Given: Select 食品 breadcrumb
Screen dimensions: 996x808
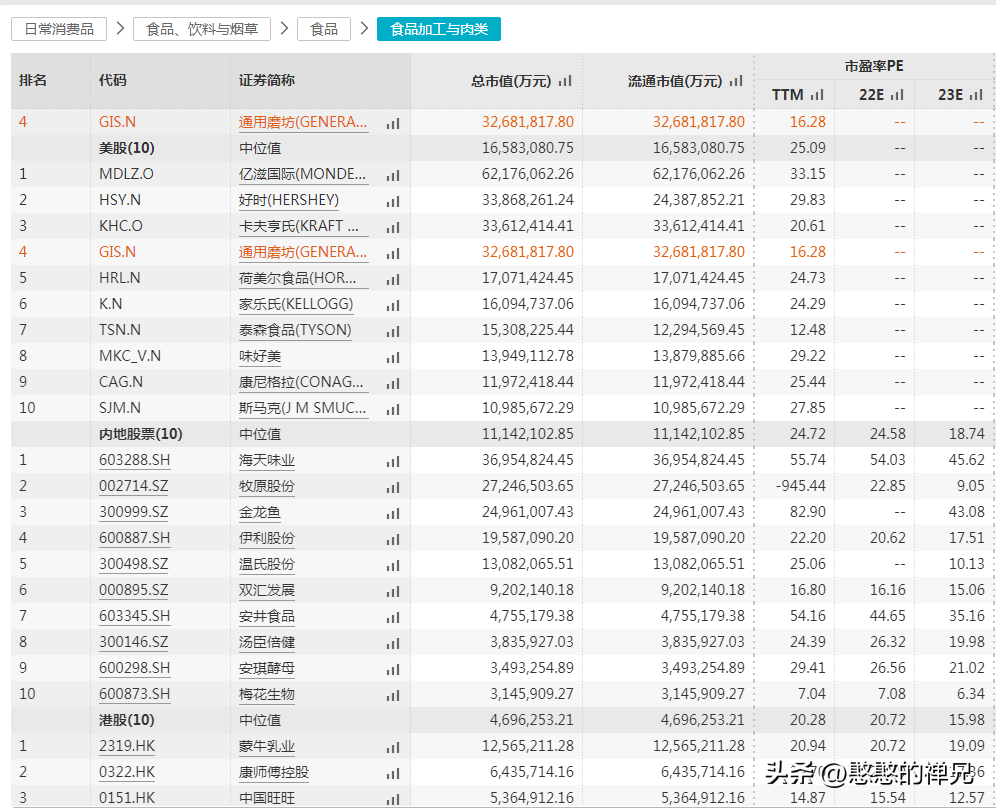Looking at the screenshot, I should click(324, 29).
